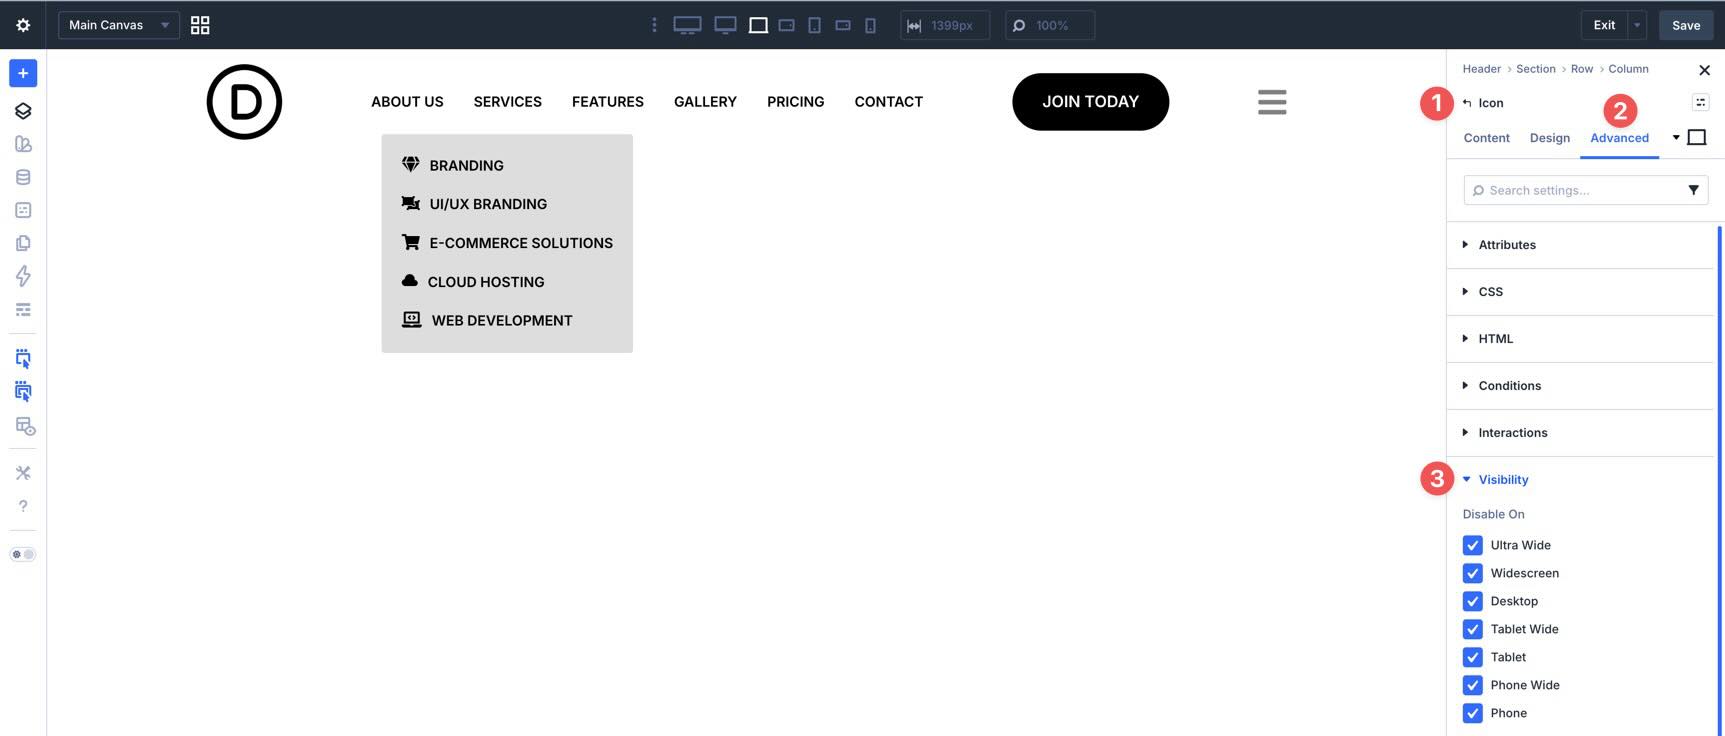This screenshot has height=736, width=1725.
Task: Click the first hover selection icon in sidebar
Action: (23, 358)
